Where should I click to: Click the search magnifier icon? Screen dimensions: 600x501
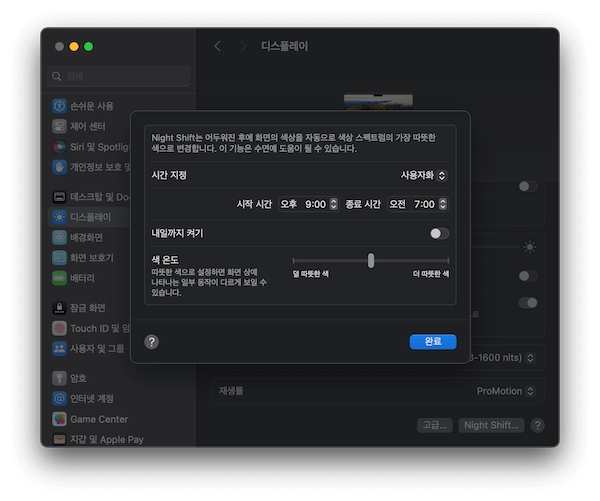point(57,76)
